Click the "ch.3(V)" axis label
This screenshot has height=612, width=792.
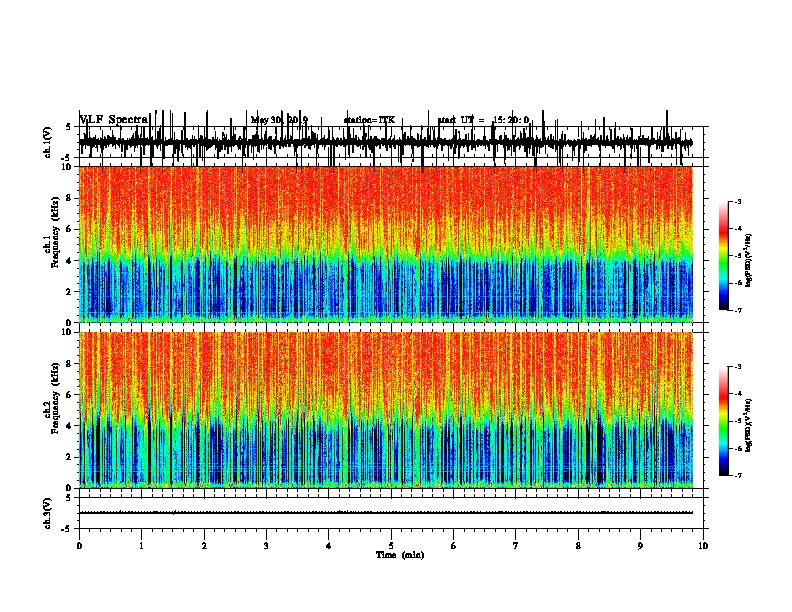click(x=48, y=513)
